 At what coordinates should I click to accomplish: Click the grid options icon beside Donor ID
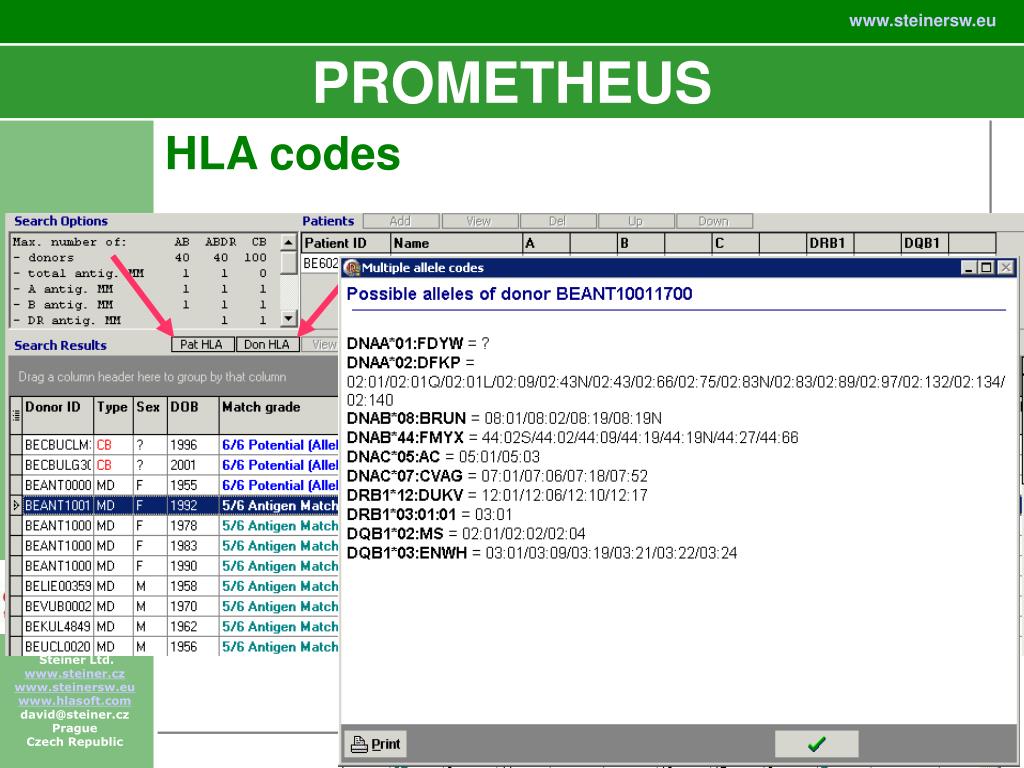[x=16, y=415]
